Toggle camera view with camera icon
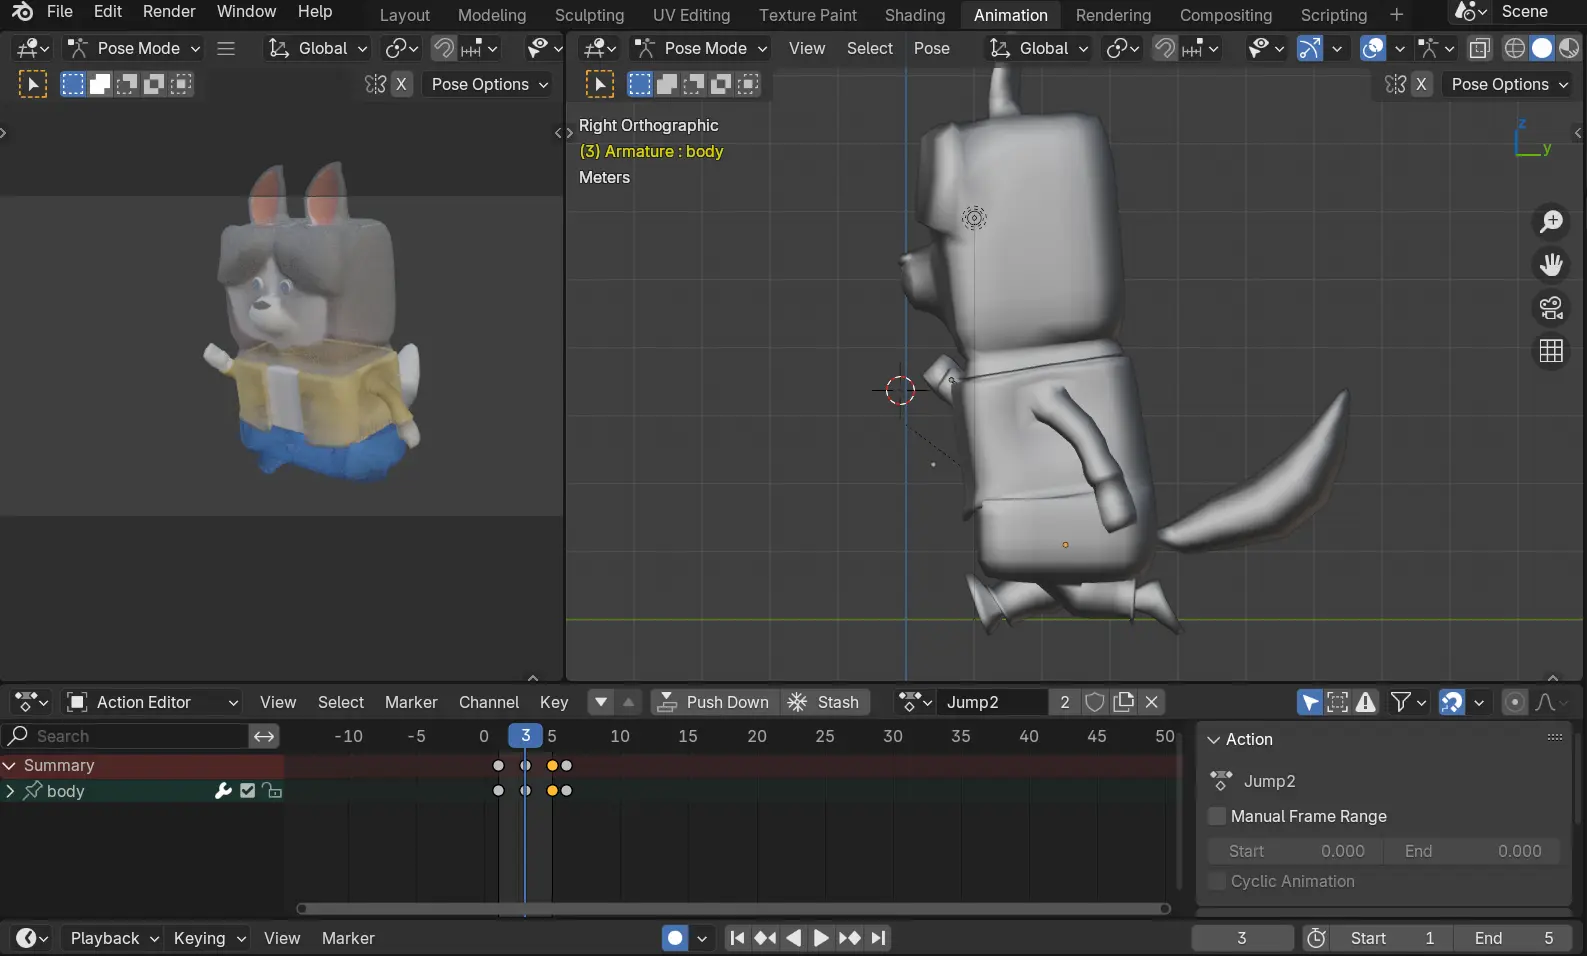The height and width of the screenshot is (956, 1587). click(1551, 308)
